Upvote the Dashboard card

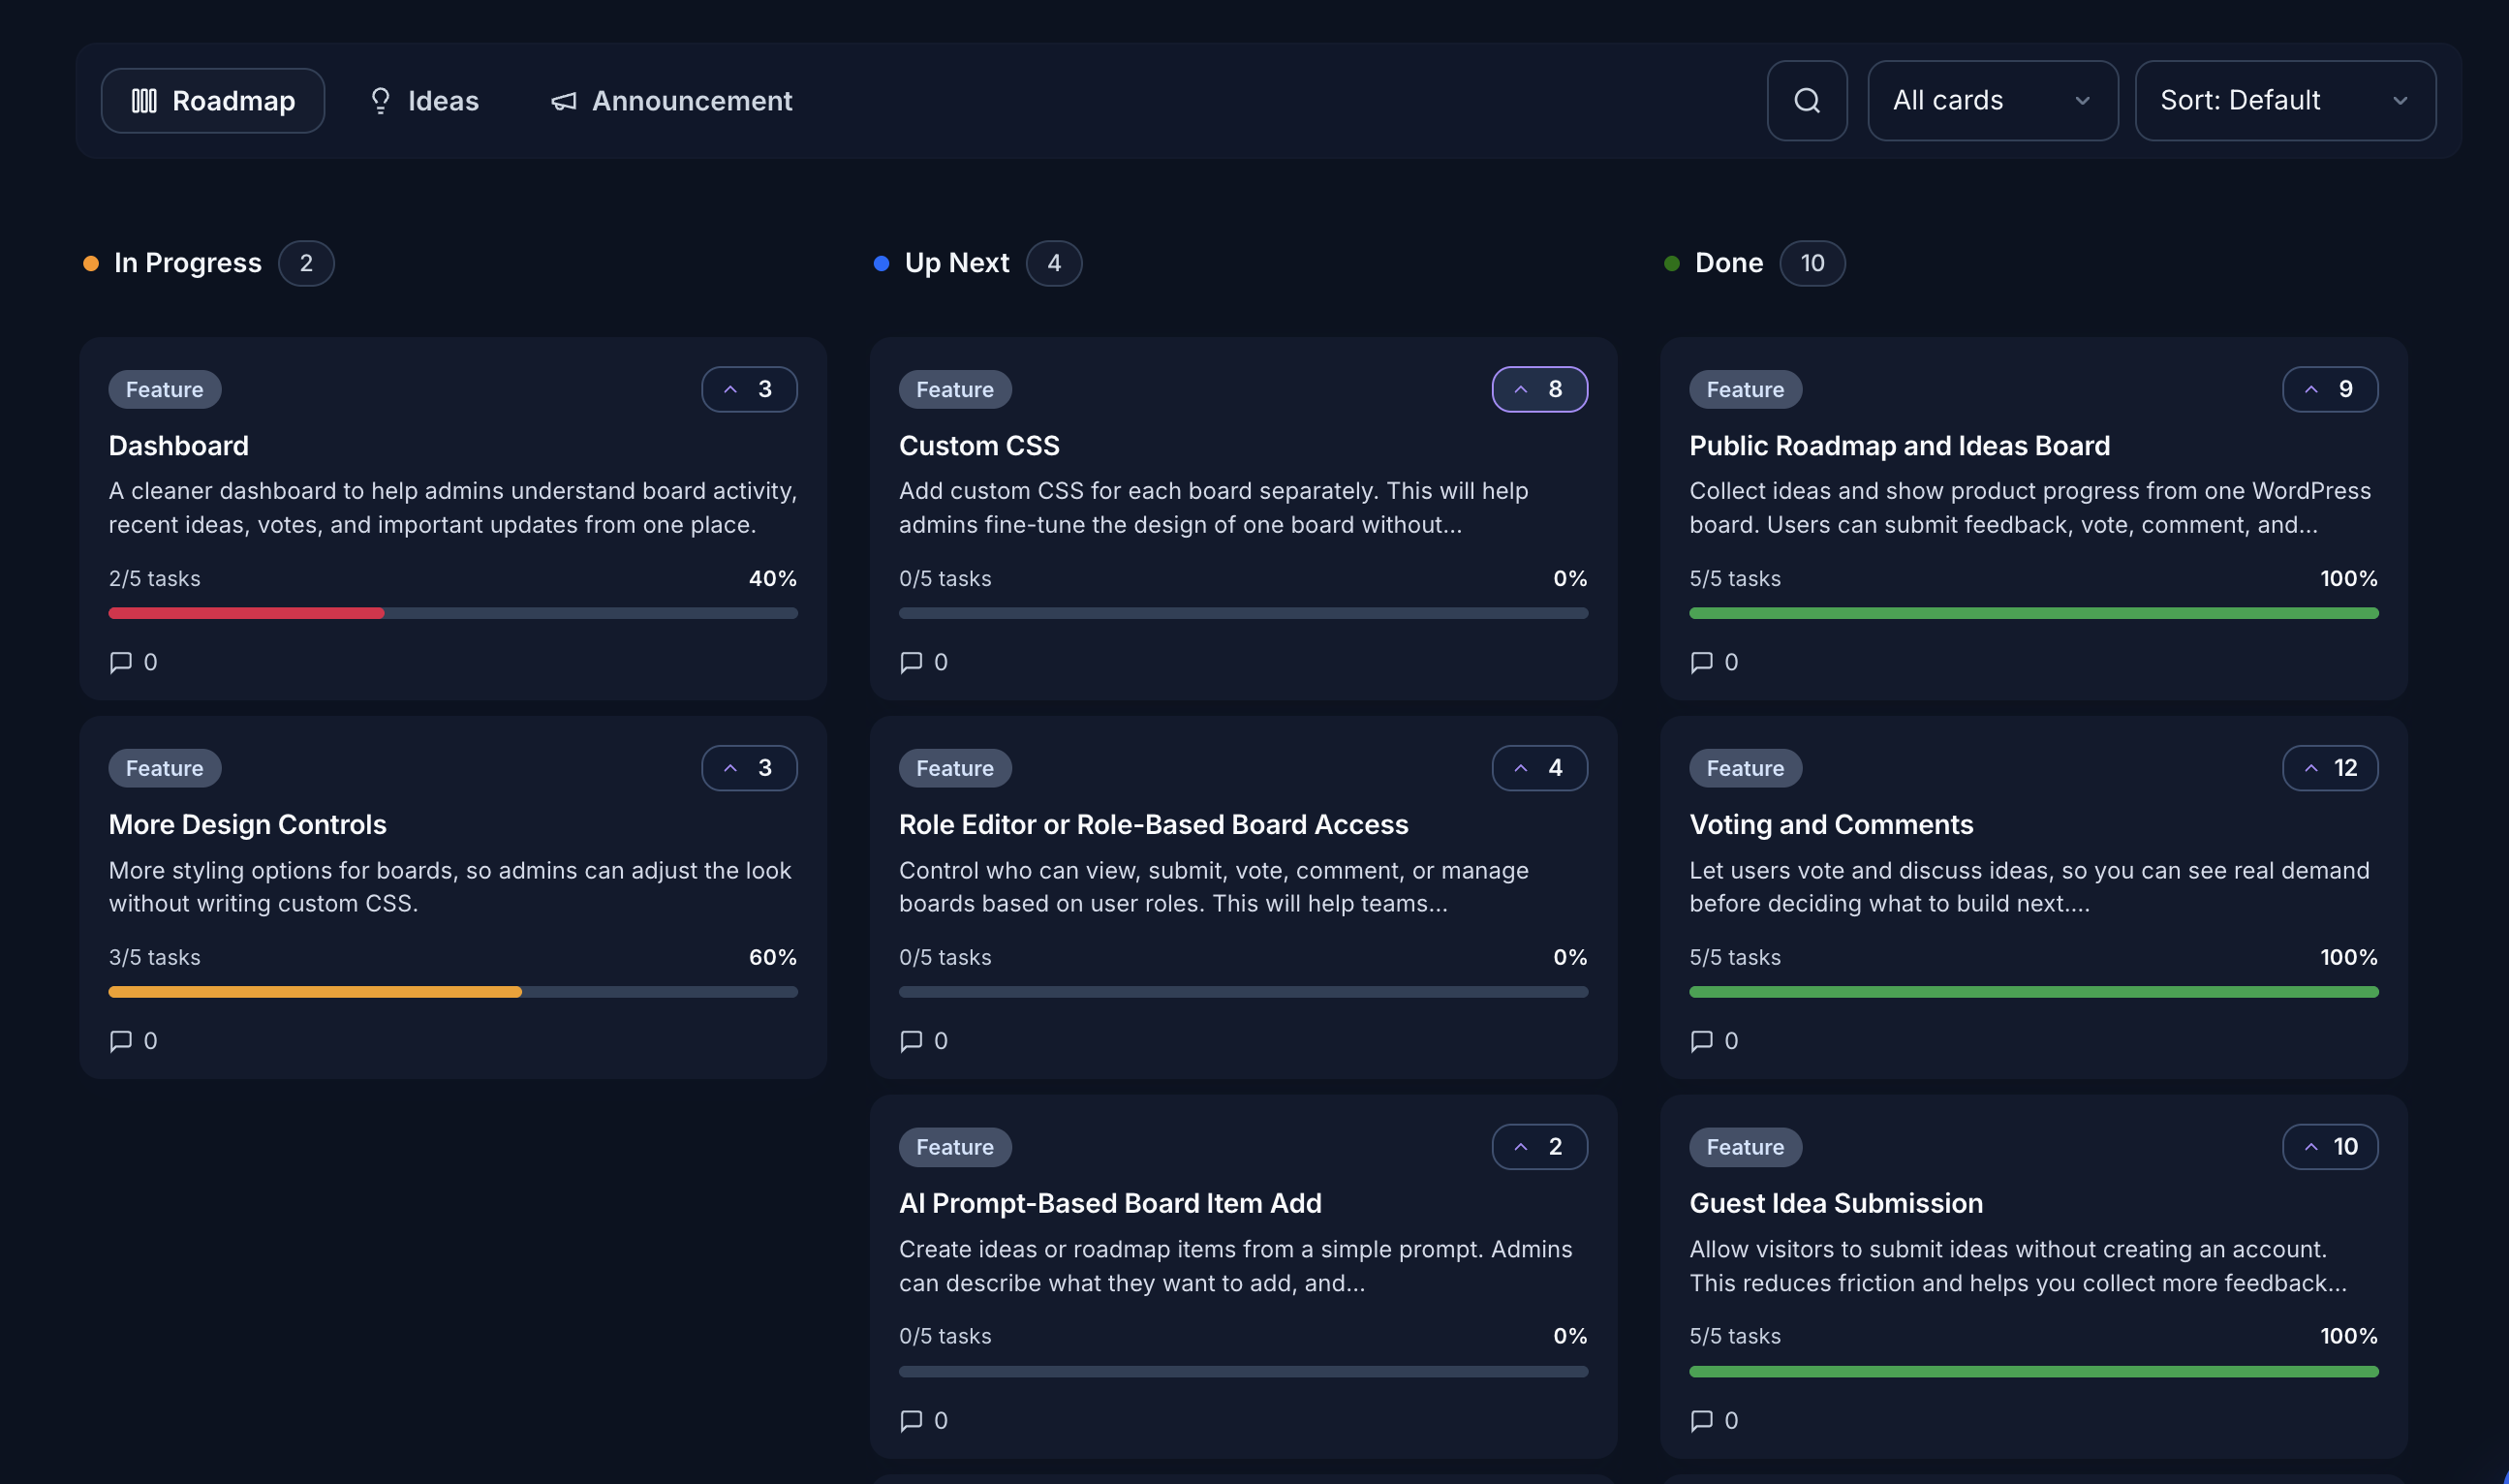tap(749, 389)
